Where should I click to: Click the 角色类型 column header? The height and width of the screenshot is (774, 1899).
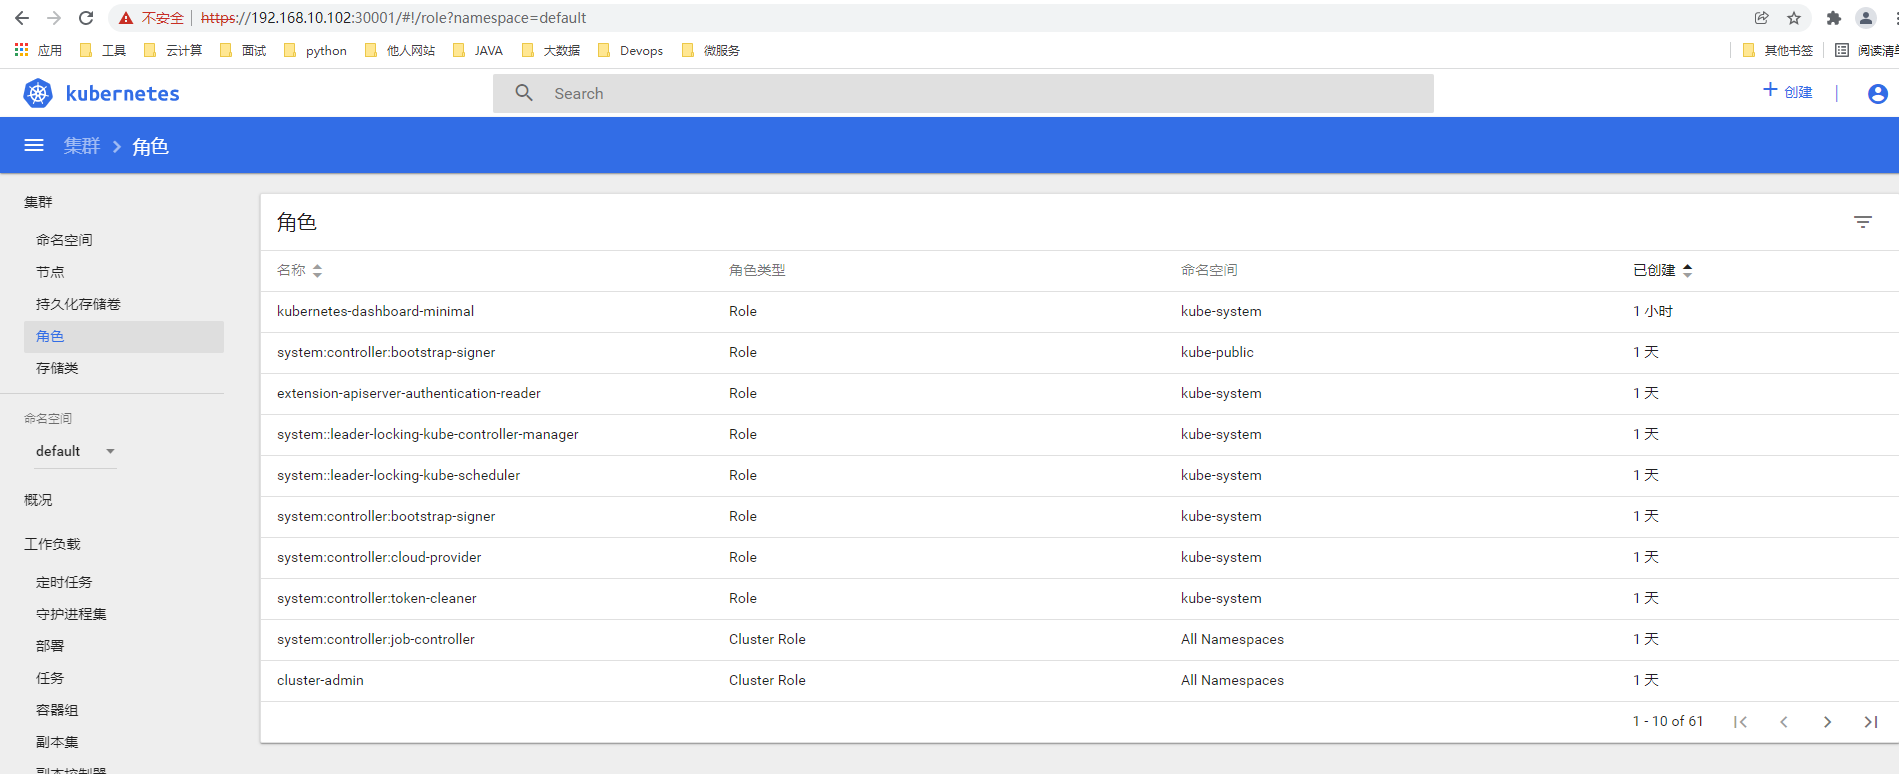tap(757, 270)
